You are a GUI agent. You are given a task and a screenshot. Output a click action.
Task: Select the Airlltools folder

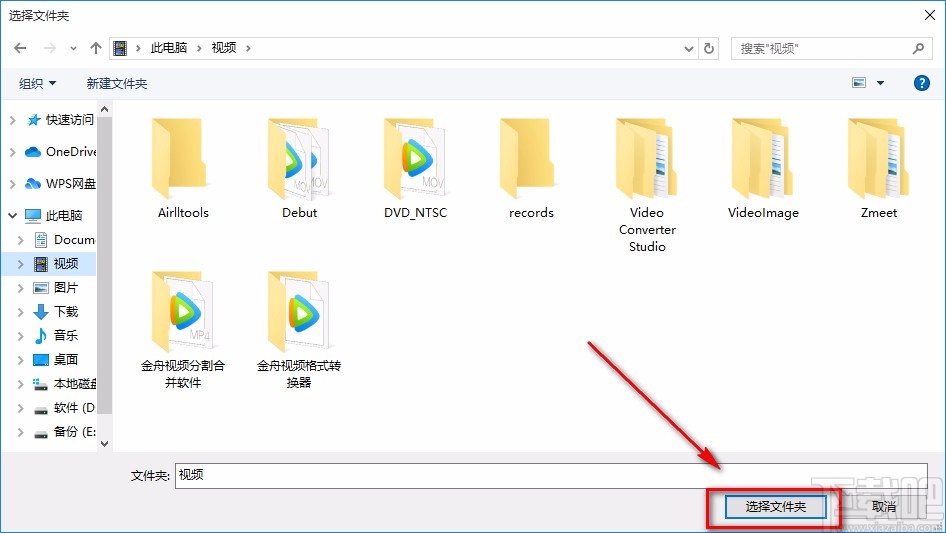tap(183, 168)
